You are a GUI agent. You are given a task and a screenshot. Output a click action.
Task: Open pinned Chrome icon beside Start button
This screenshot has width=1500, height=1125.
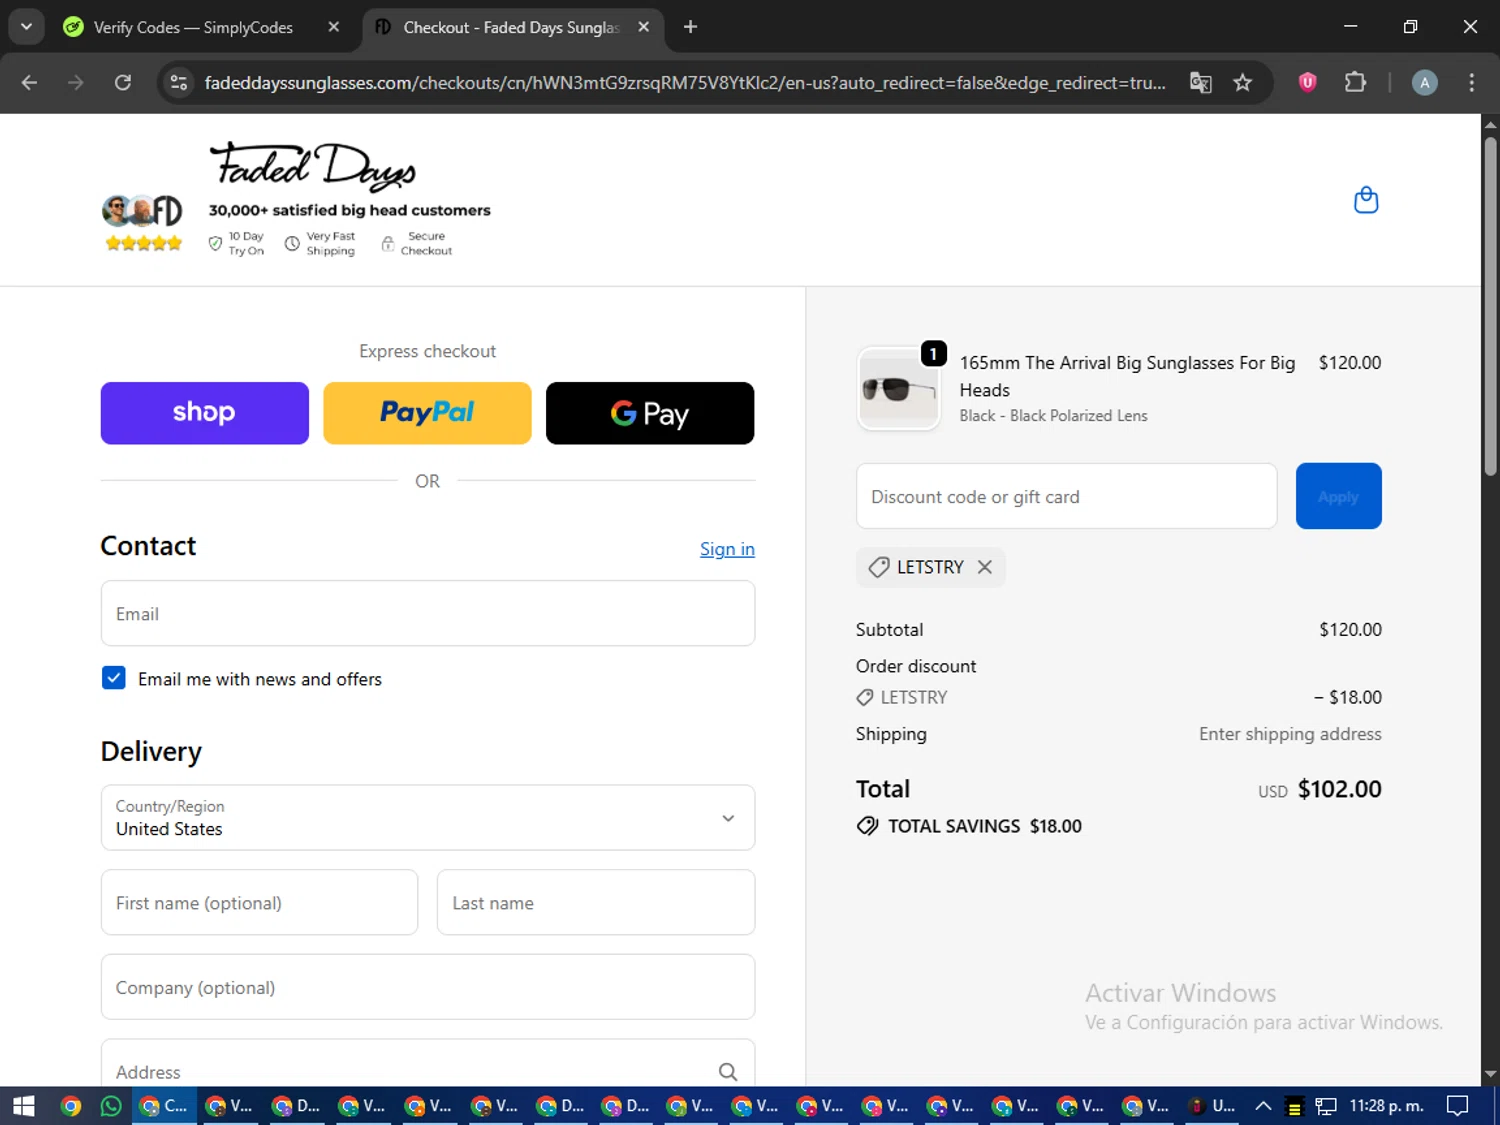(x=70, y=1106)
